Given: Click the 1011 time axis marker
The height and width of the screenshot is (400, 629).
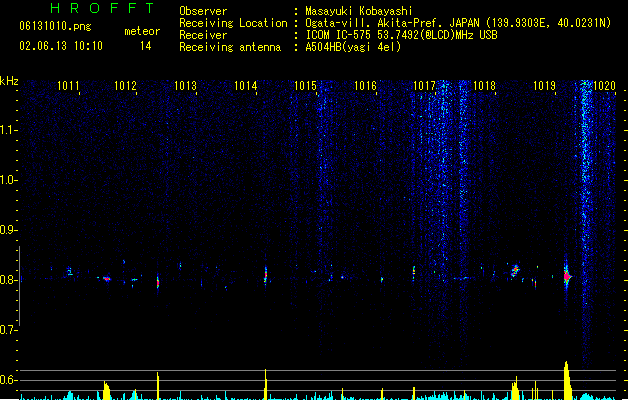Looking at the screenshot, I should click(x=68, y=86).
